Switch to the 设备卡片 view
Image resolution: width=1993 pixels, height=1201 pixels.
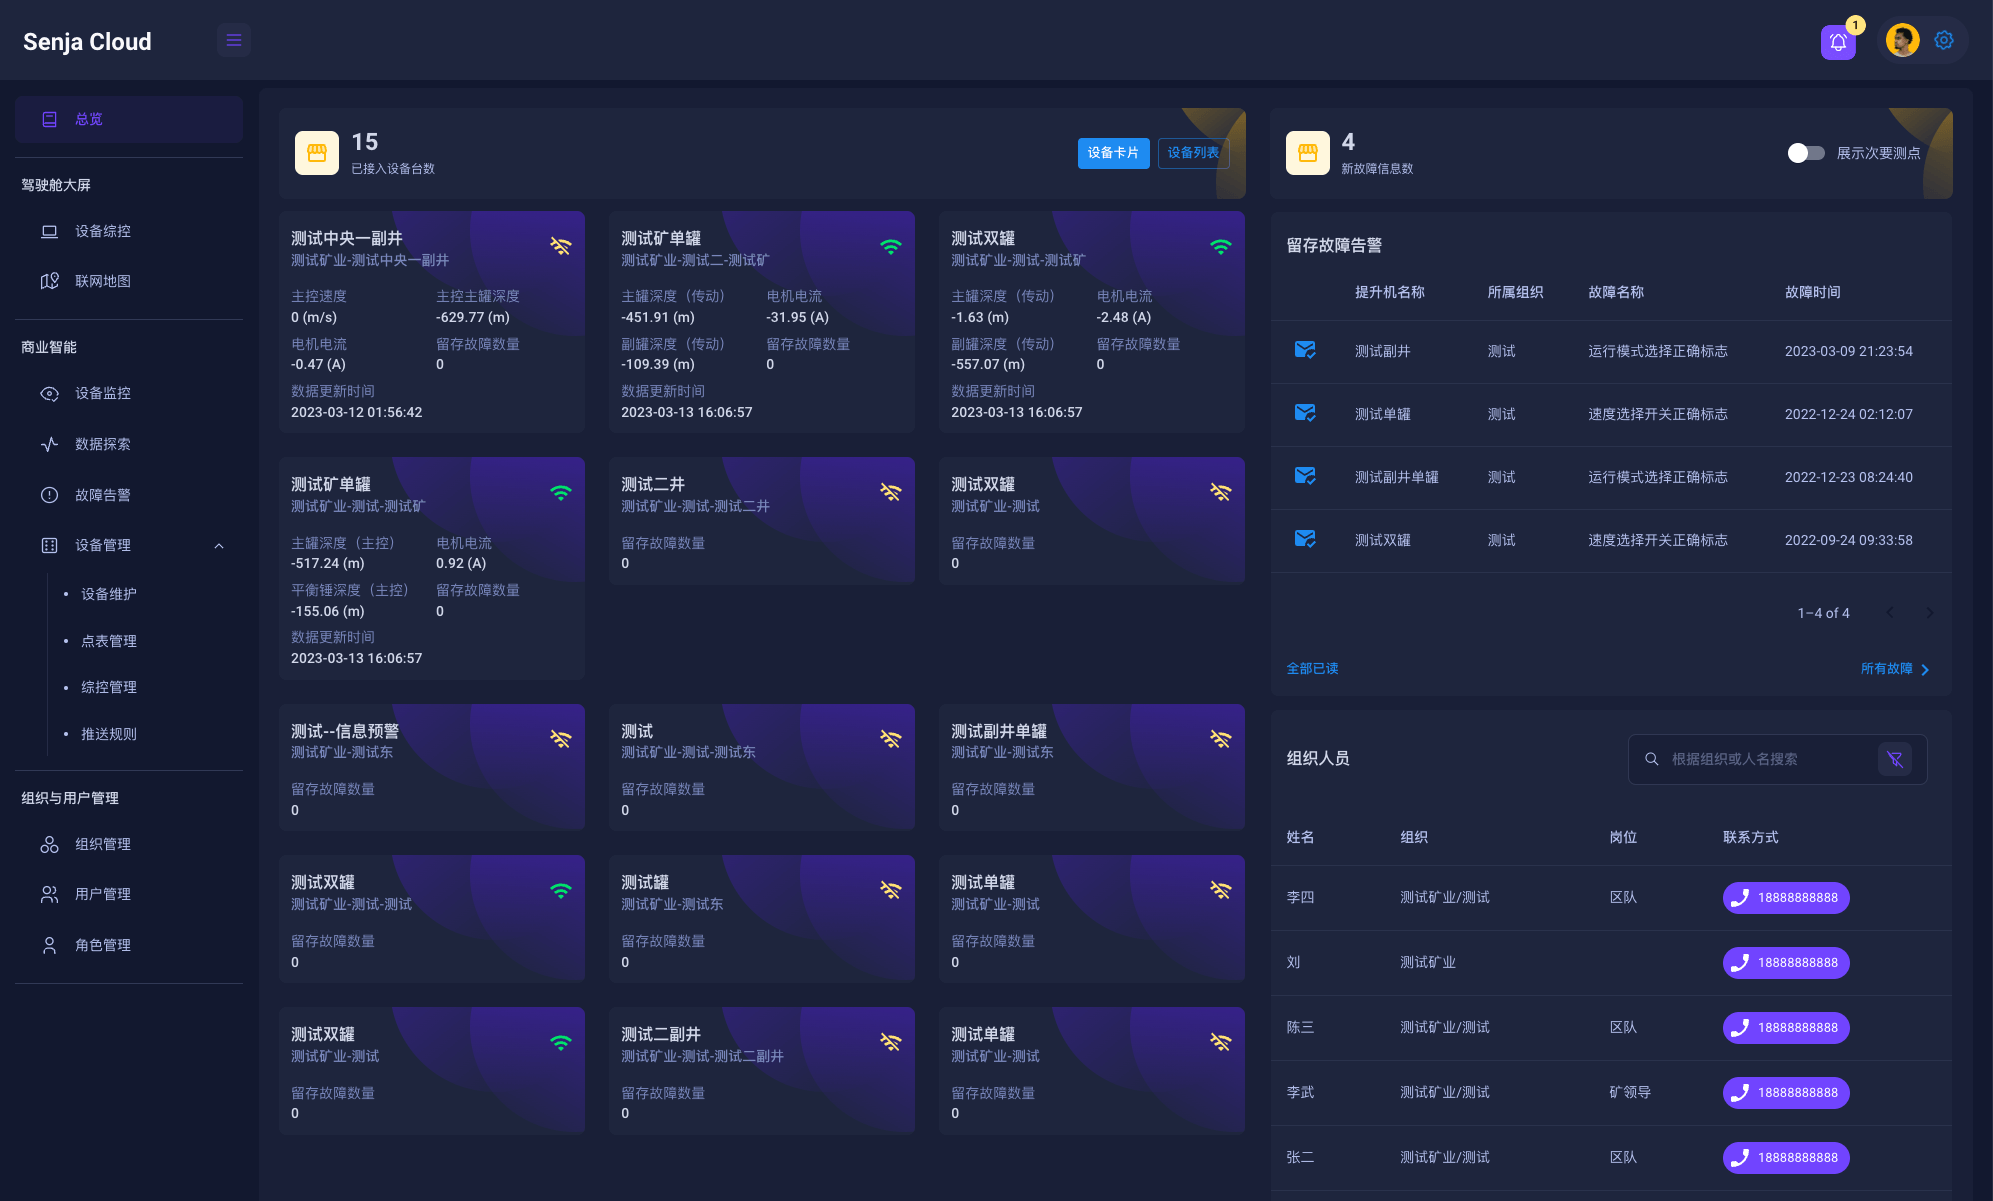1112,153
